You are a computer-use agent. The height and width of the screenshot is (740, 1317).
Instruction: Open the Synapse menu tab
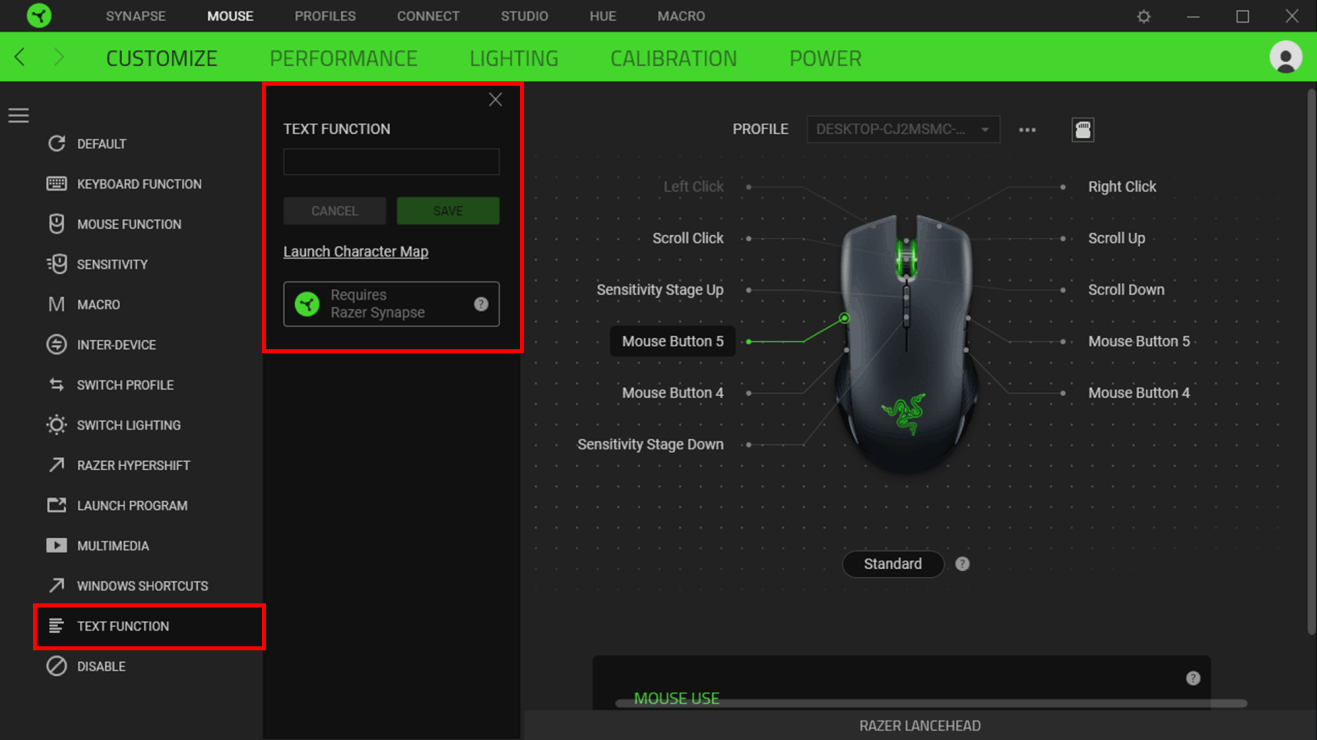tap(136, 16)
